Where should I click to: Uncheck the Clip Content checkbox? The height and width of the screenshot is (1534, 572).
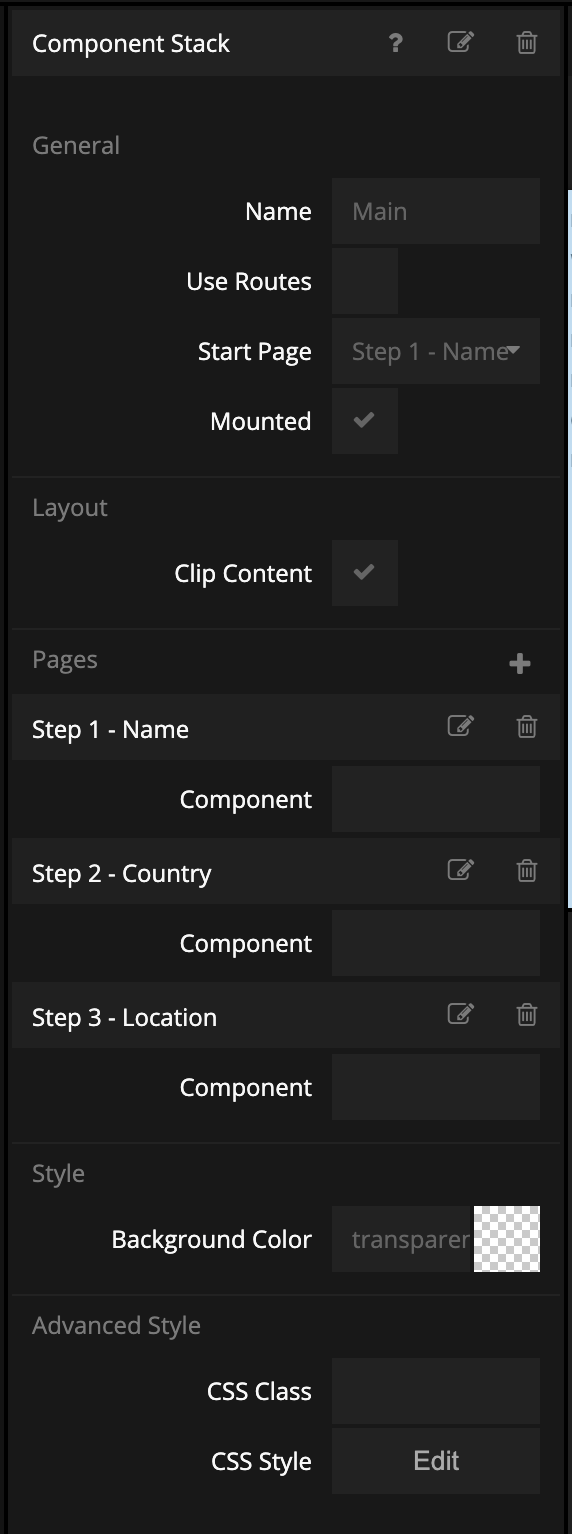(x=365, y=573)
